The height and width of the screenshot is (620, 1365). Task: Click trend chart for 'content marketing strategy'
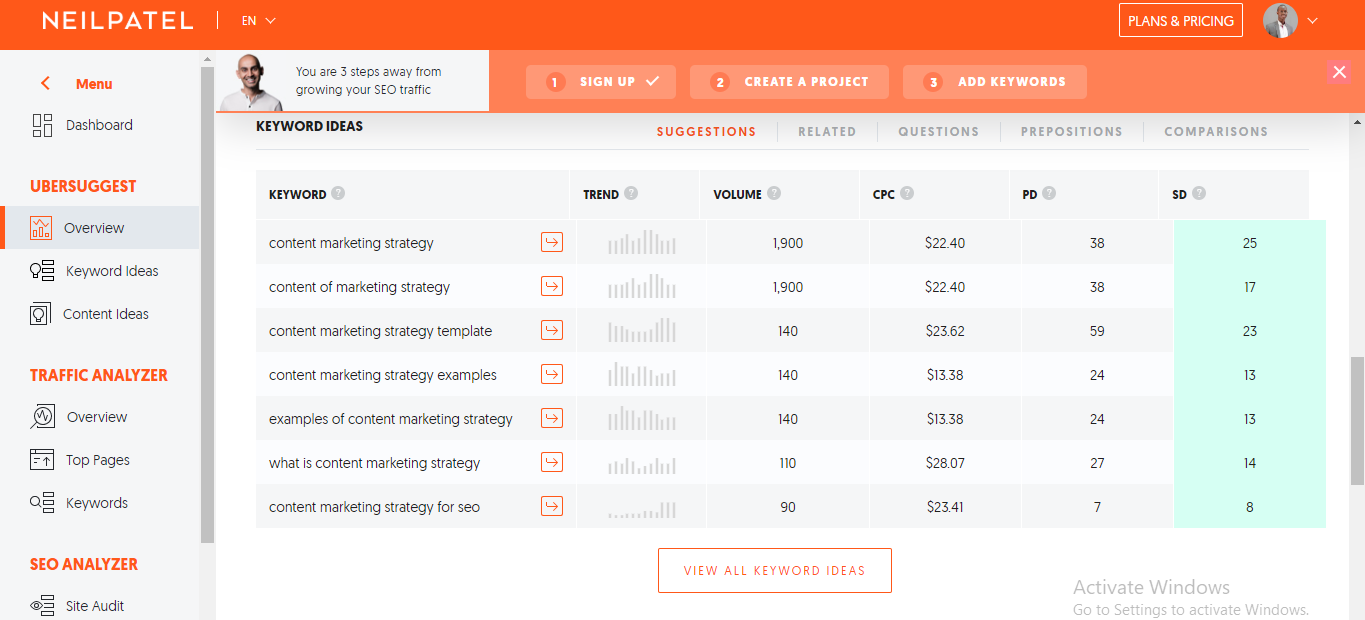click(642, 242)
